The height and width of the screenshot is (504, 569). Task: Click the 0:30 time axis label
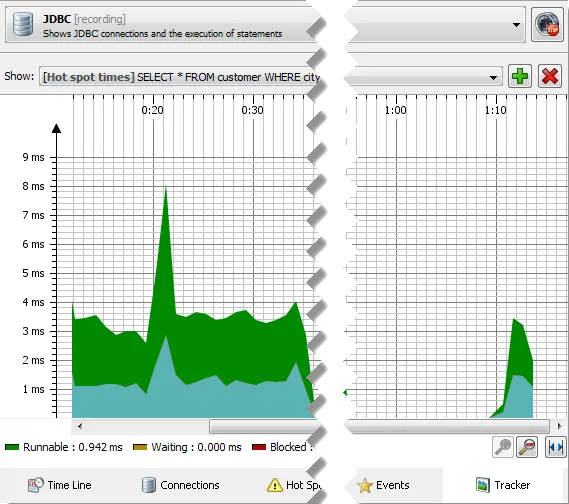pos(252,110)
